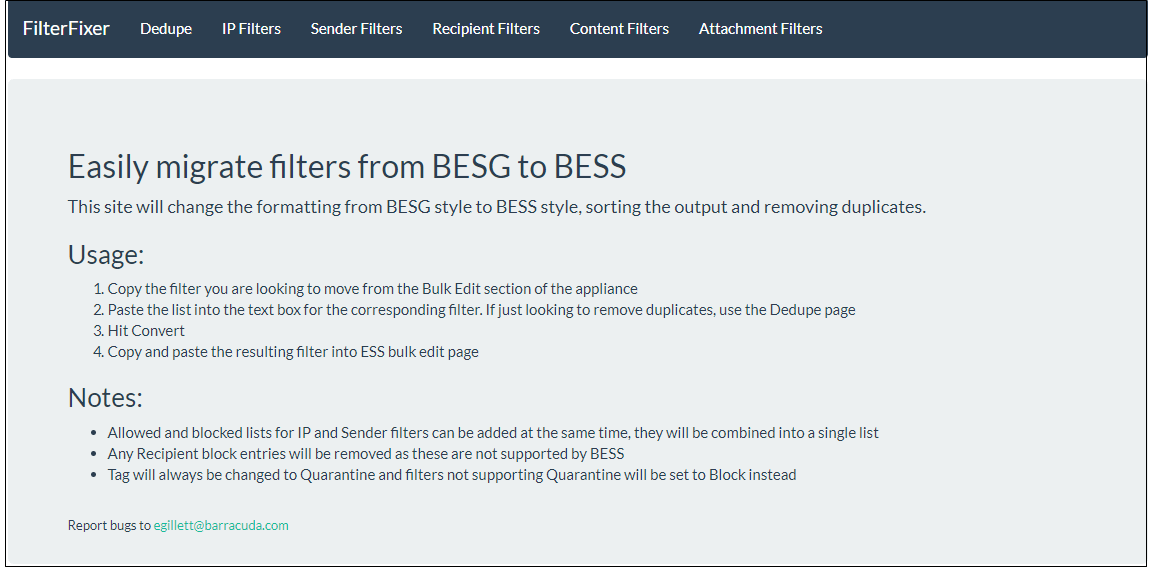Open the Sender Filters page

(x=356, y=29)
